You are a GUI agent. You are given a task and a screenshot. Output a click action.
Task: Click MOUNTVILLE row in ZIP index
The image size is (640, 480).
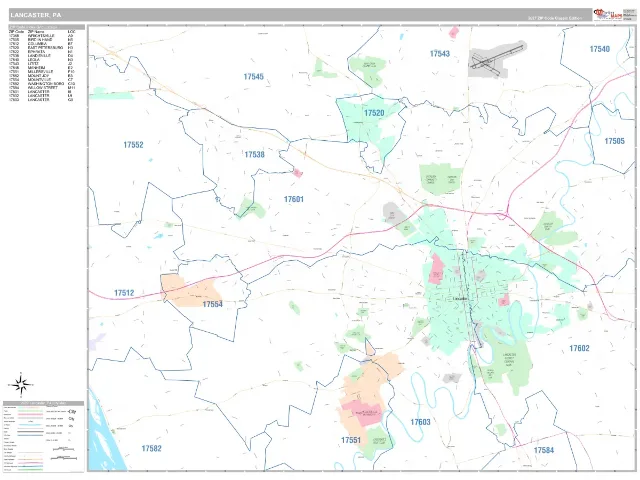(42, 80)
